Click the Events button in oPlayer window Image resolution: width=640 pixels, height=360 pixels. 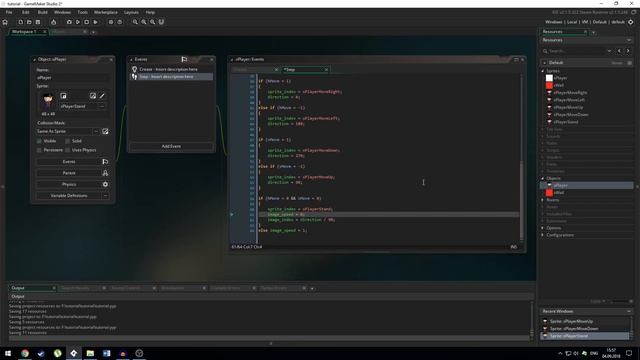(x=69, y=162)
